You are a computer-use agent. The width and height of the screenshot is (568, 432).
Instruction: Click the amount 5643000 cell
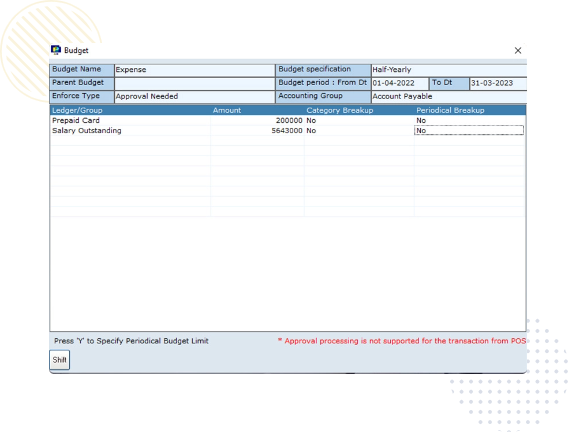[x=257, y=131]
